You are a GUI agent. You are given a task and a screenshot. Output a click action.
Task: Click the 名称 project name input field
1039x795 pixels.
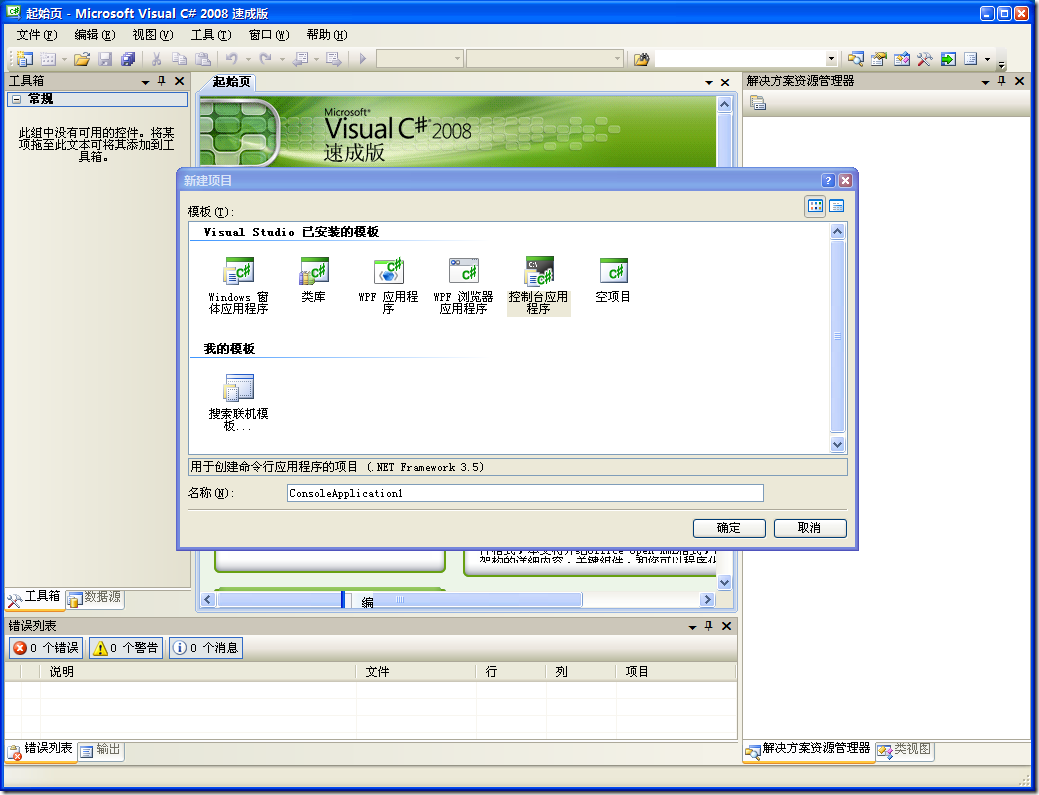point(524,493)
